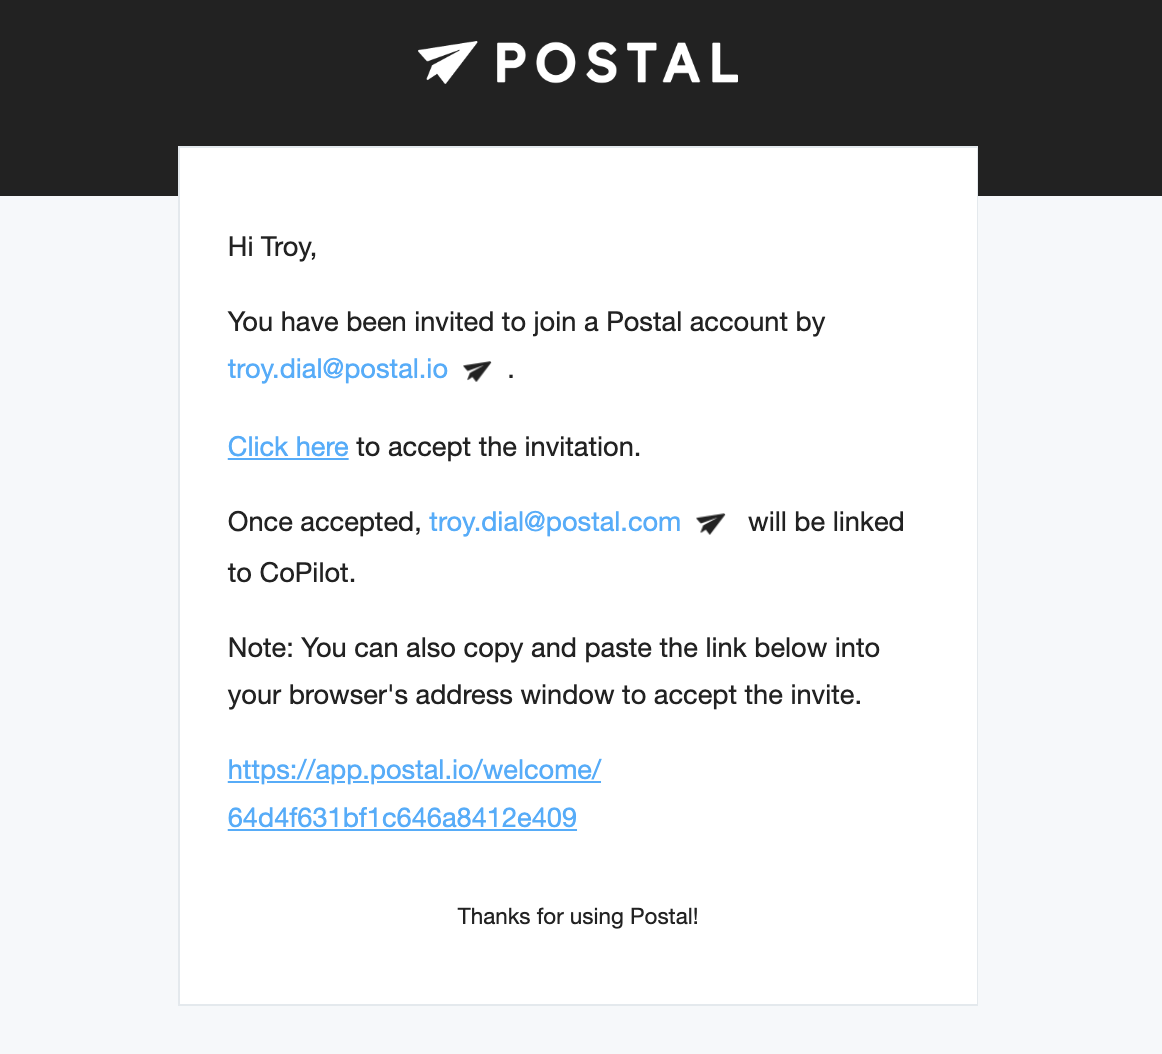
Task: Click the "your browser's address window" line
Action: 544,695
